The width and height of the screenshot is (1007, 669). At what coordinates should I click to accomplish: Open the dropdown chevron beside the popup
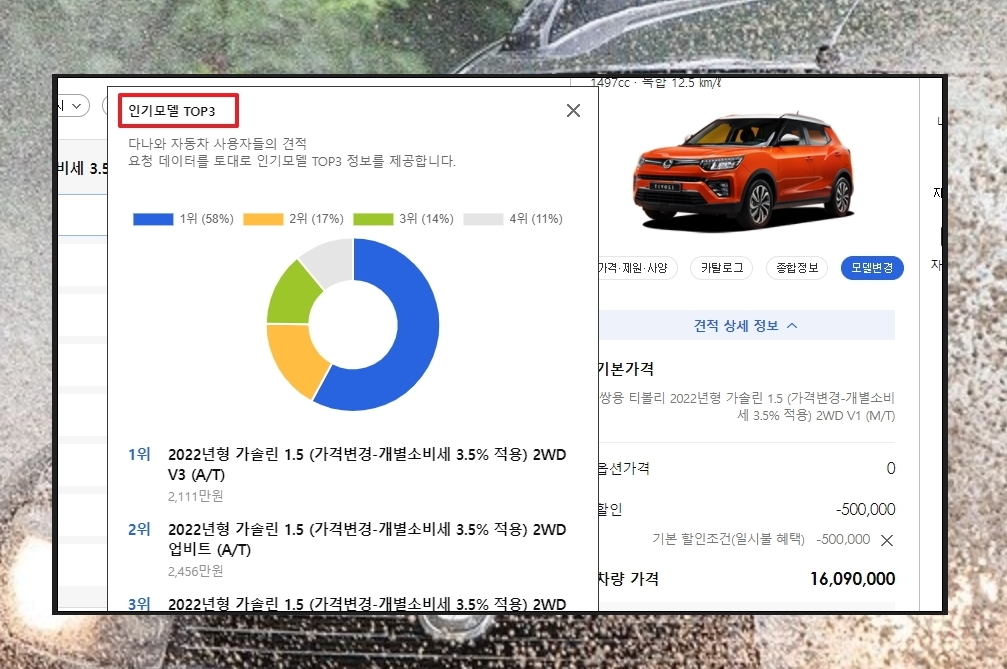click(x=76, y=105)
